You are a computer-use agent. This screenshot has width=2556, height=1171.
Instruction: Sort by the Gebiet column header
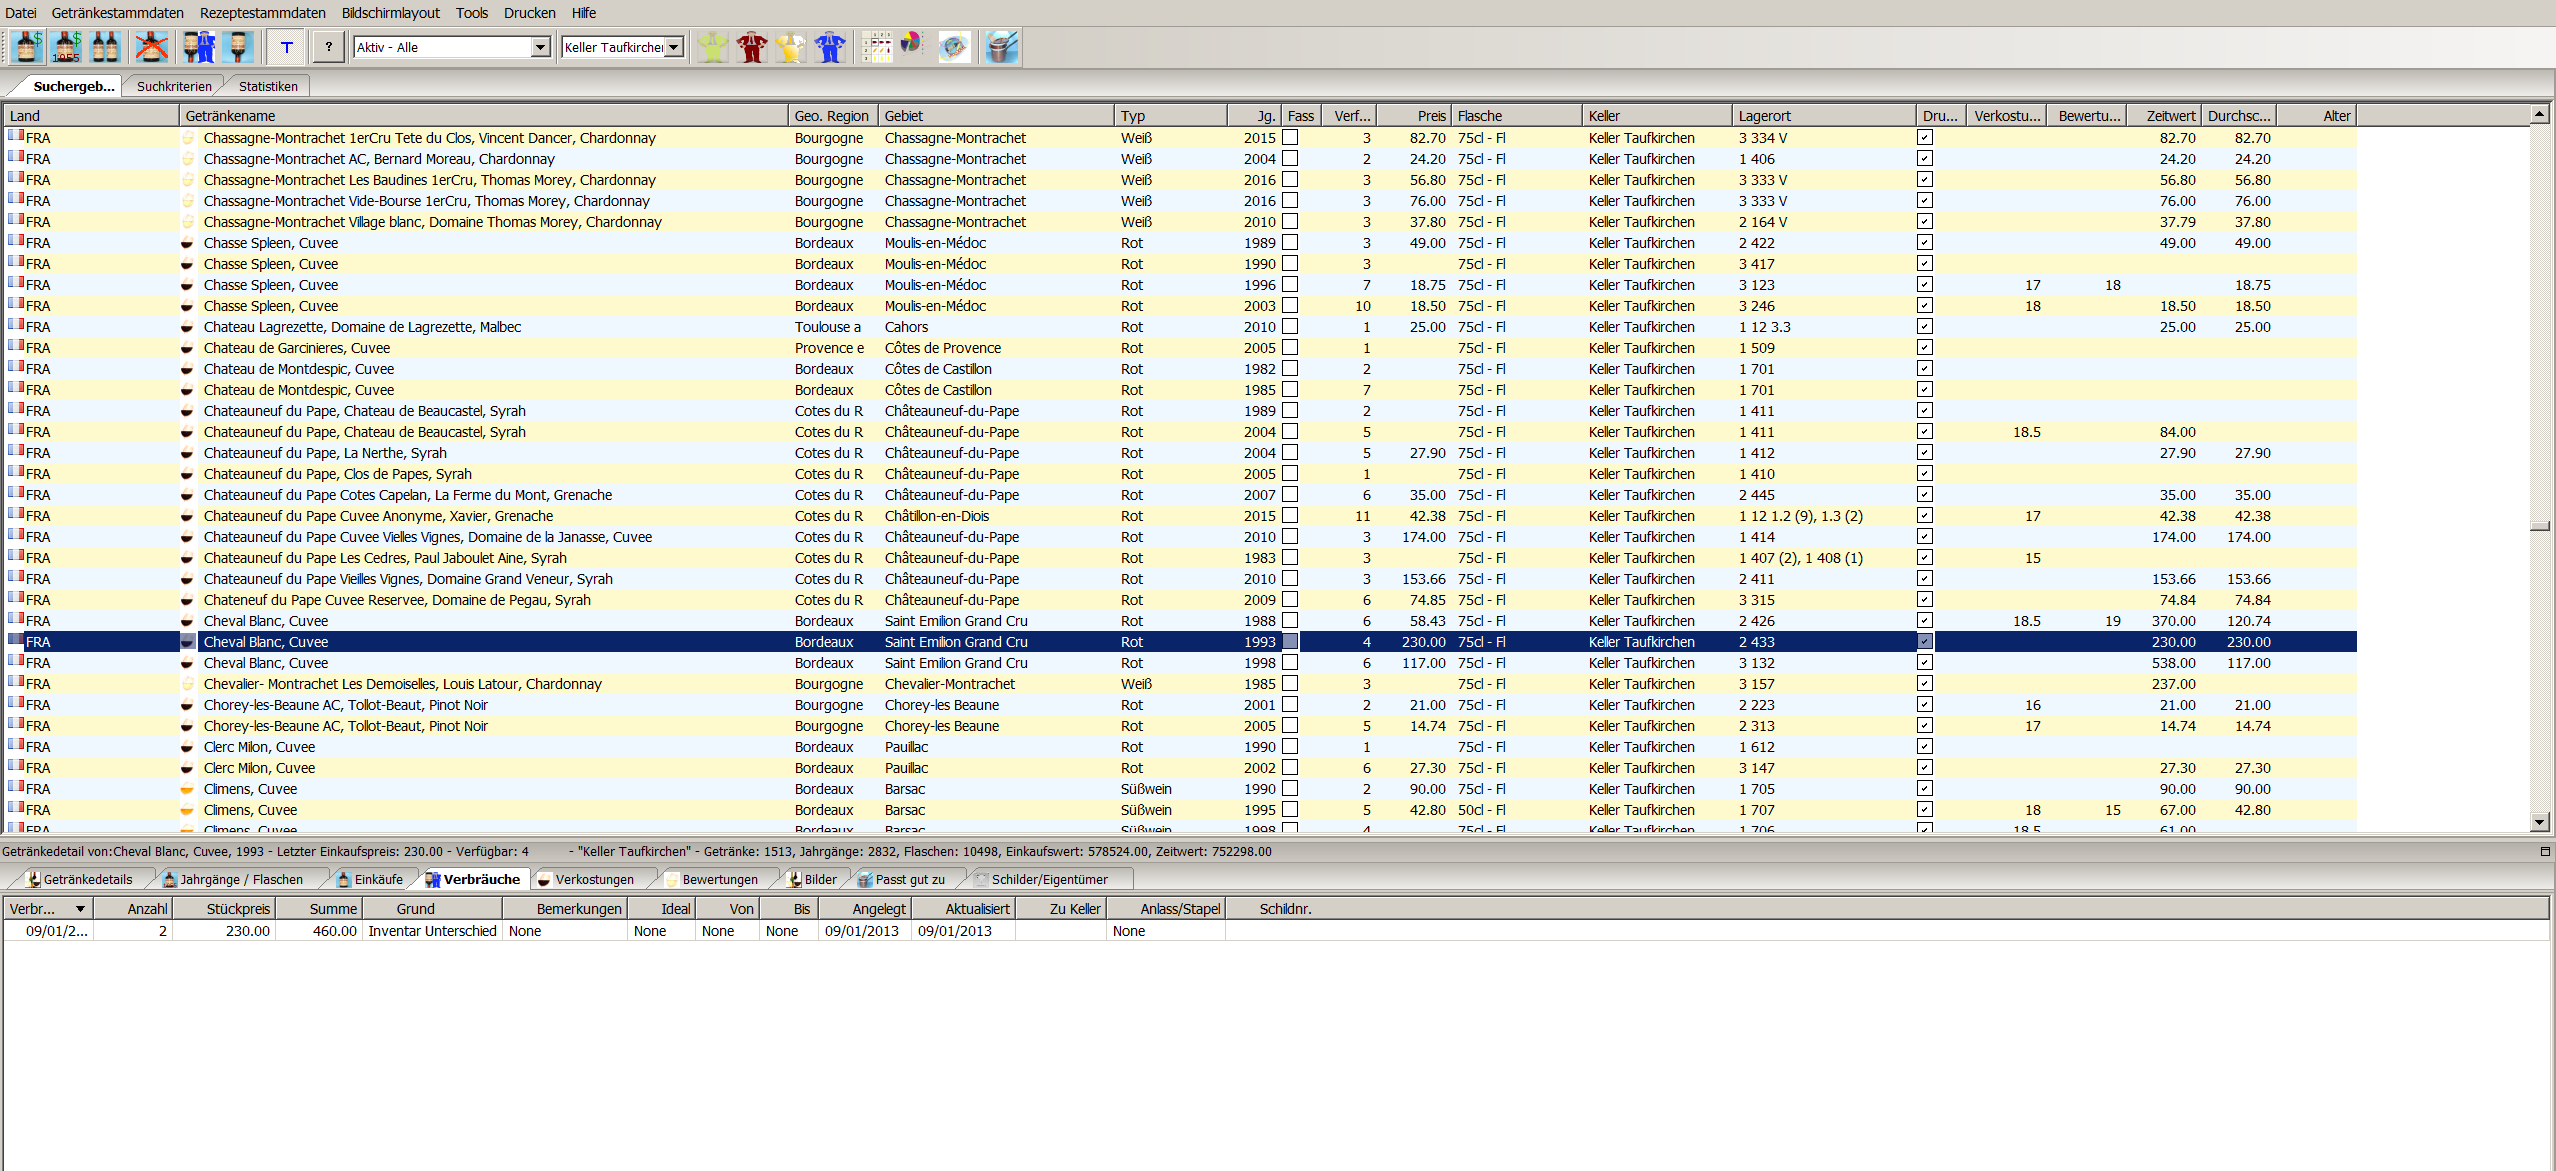994,116
